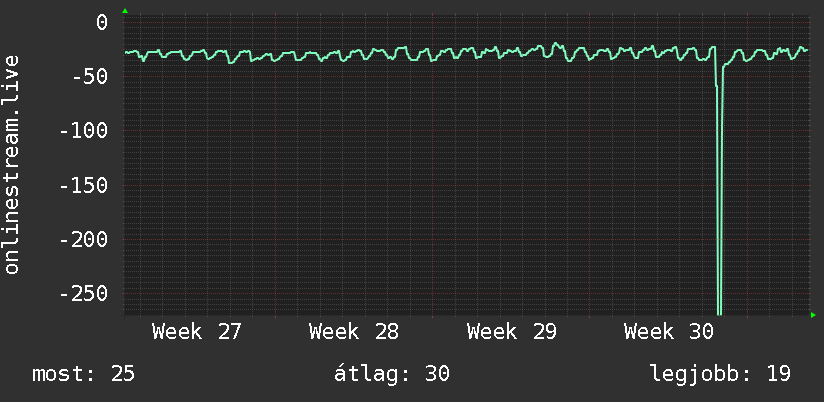824x402 pixels.
Task: Click the Week 28 axis label
Action: pyautogui.click(x=354, y=332)
